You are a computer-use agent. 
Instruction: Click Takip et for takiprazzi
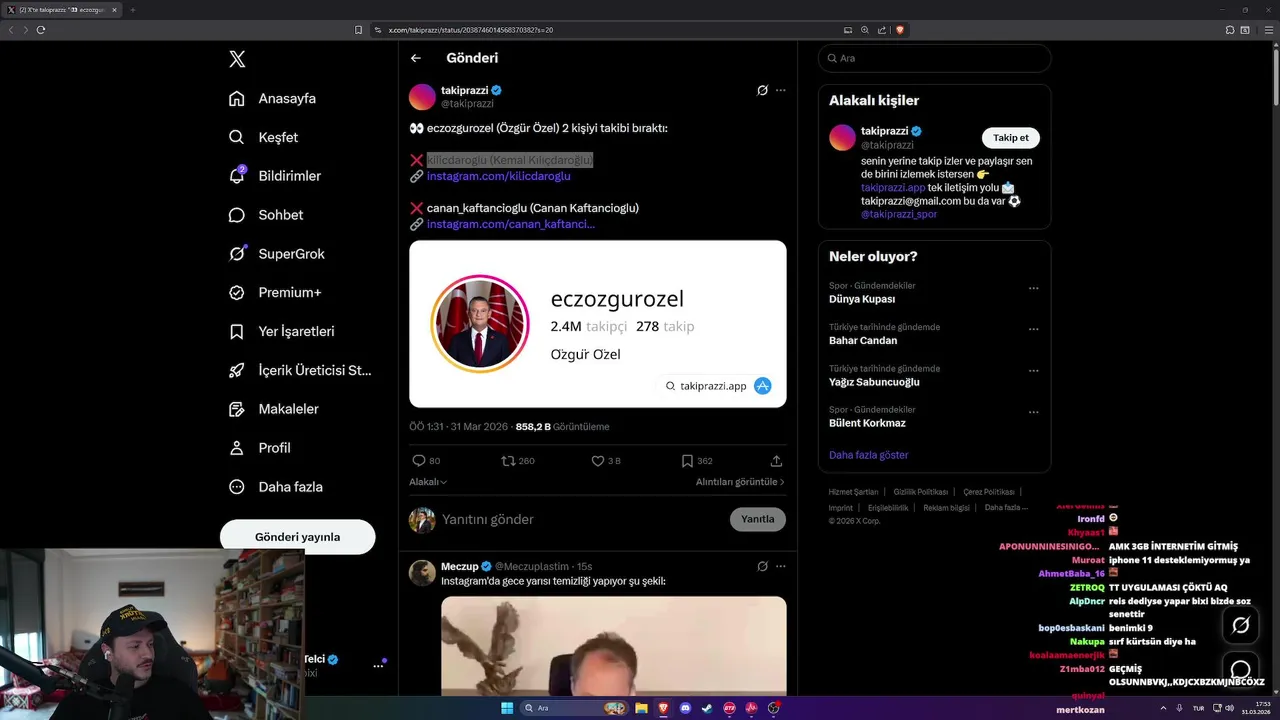[x=1011, y=138]
